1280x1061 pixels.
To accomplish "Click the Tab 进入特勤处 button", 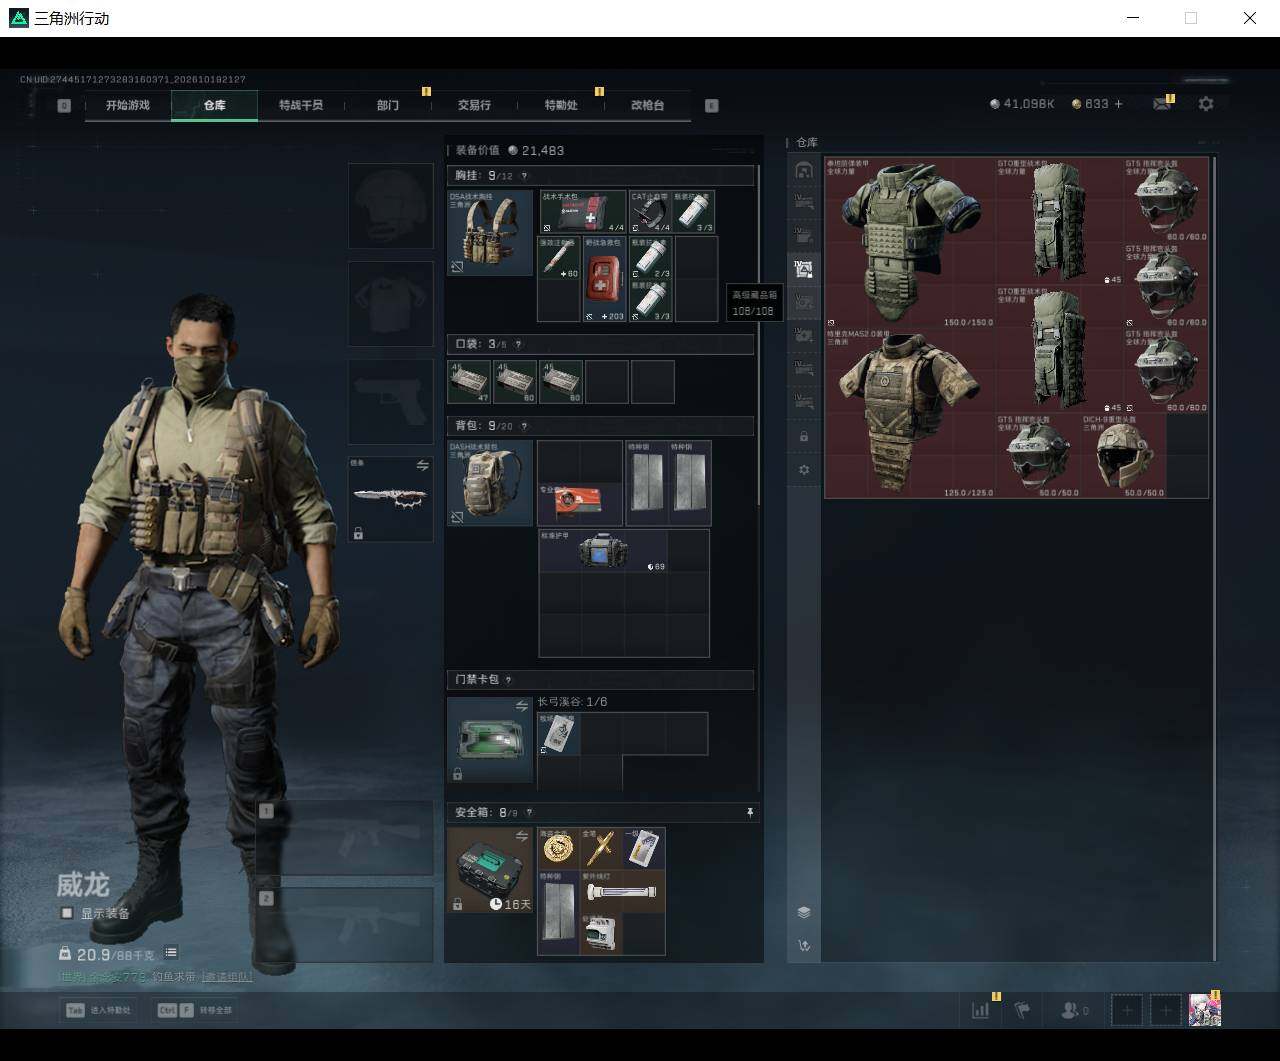I will click(x=98, y=1010).
